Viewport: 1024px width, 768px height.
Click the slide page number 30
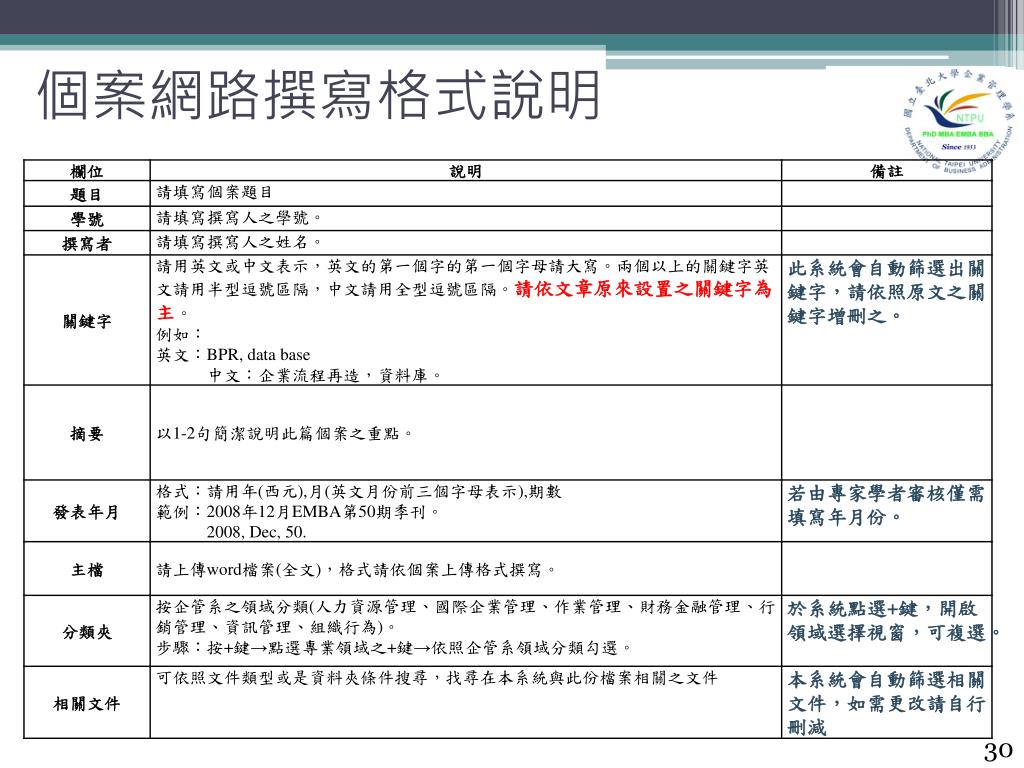coord(998,752)
